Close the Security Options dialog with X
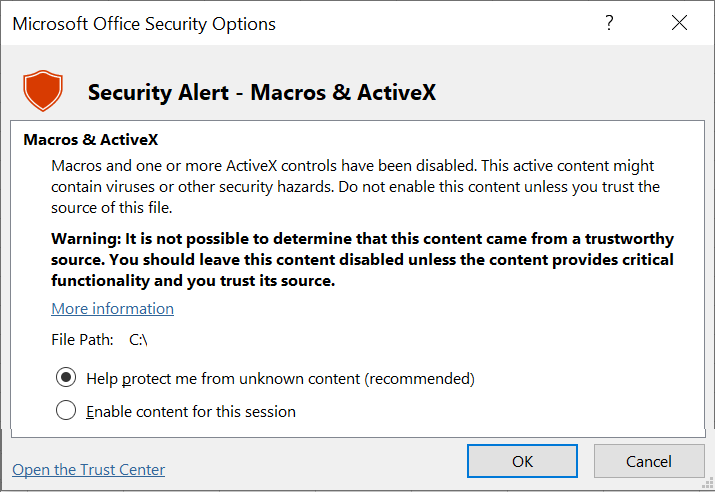Screen dimensions: 715x492 (679, 22)
